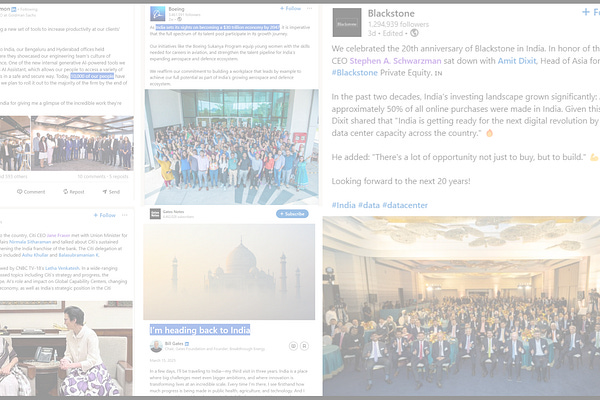Screen dimensions: 600x400
Task: Click the globe visibility icon on Blackstone post
Action: tap(414, 33)
